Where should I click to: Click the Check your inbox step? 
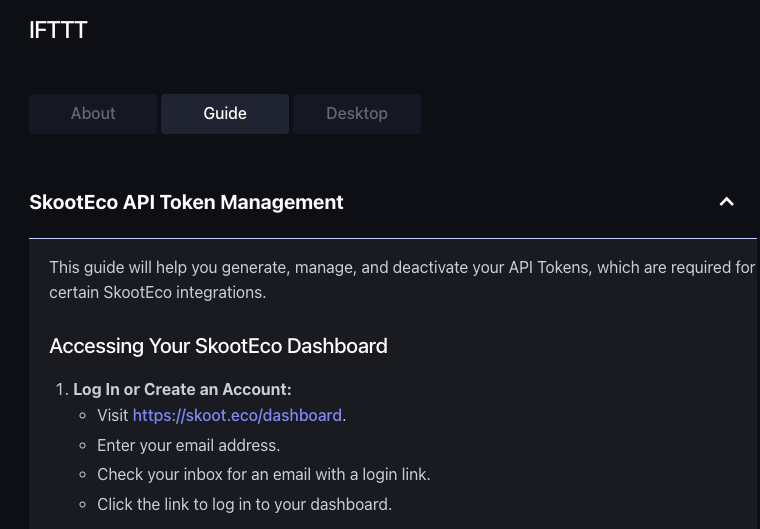pos(263,475)
